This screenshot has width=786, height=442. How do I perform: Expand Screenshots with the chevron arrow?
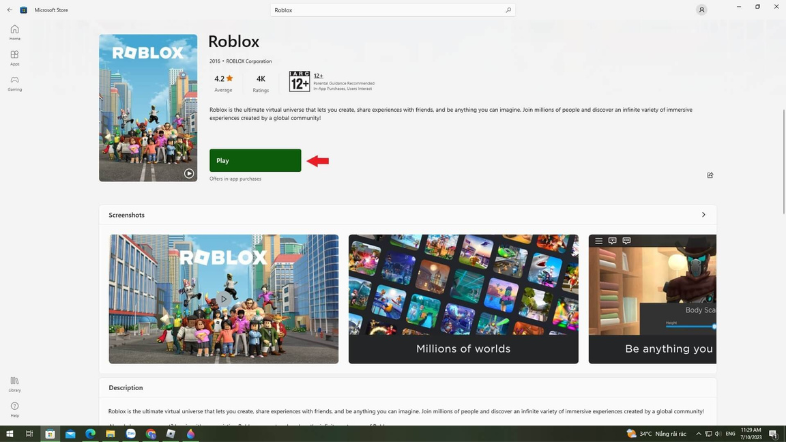703,215
